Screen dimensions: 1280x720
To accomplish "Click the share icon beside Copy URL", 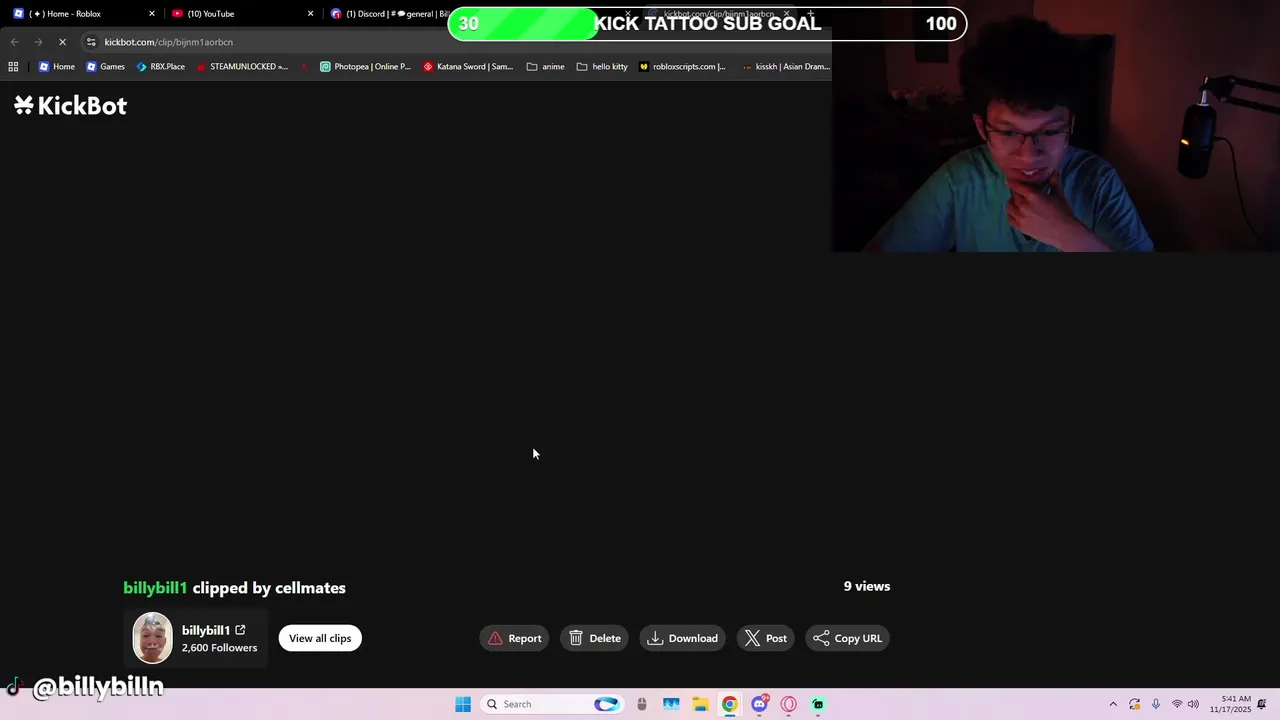I will tap(821, 638).
